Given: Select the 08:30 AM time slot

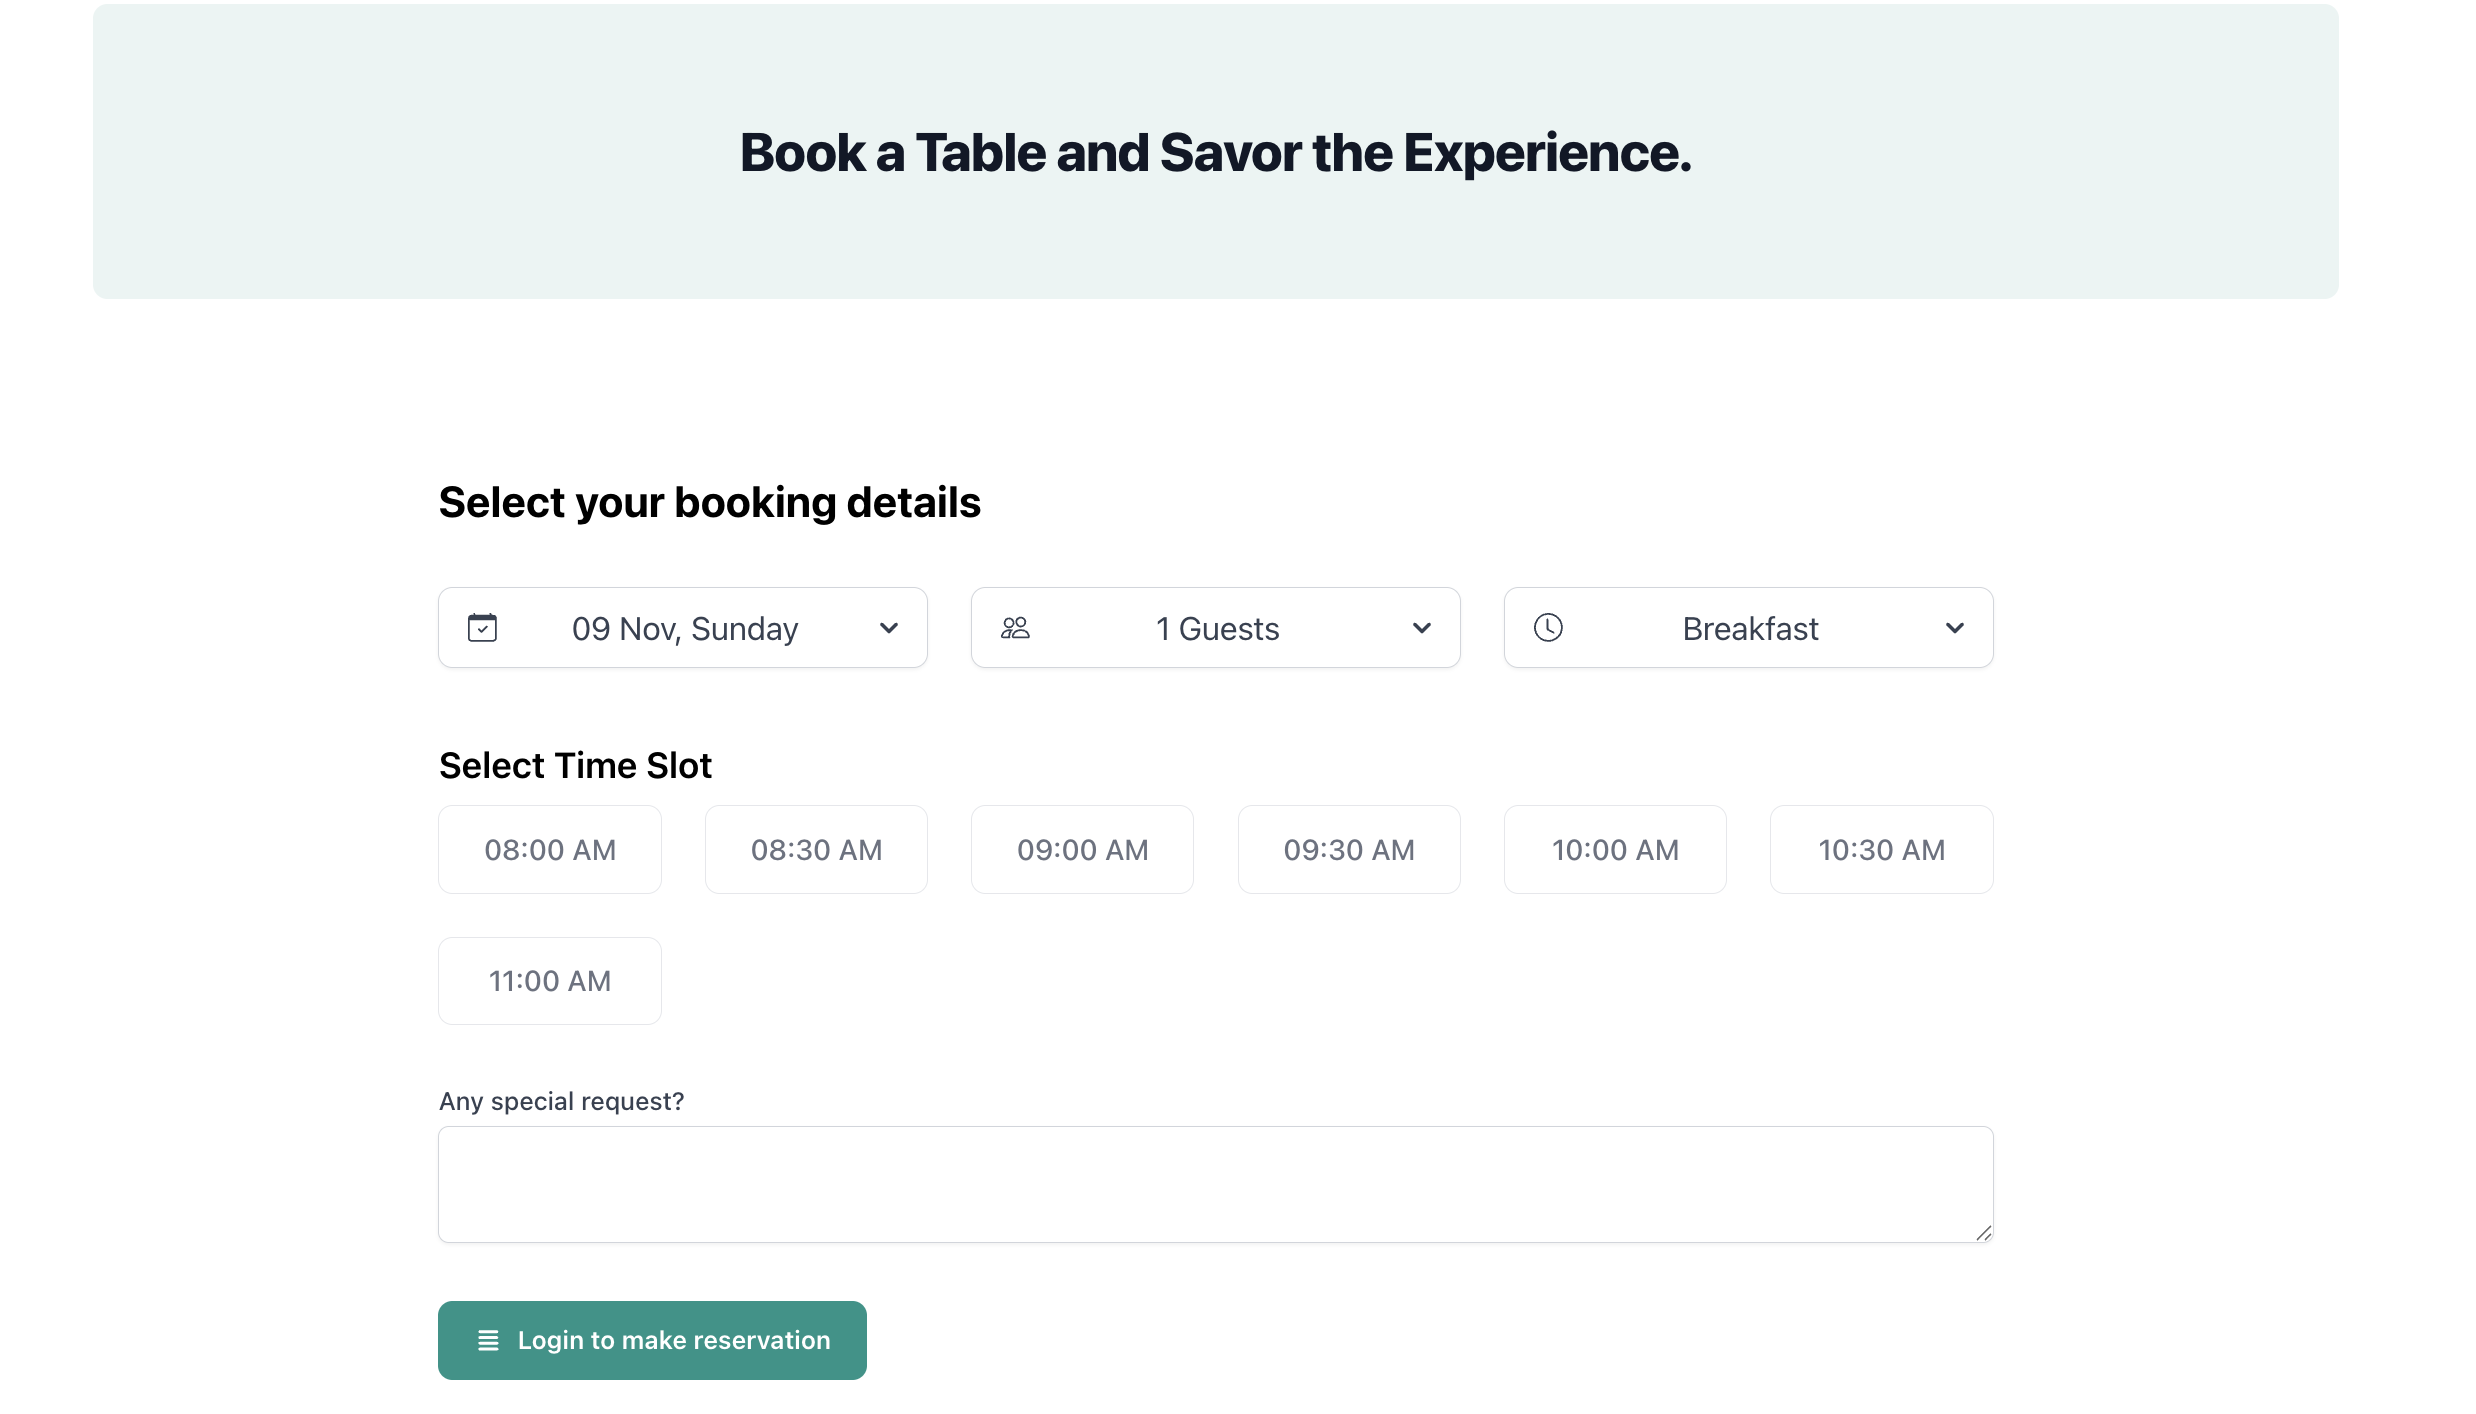Looking at the screenshot, I should pos(816,849).
